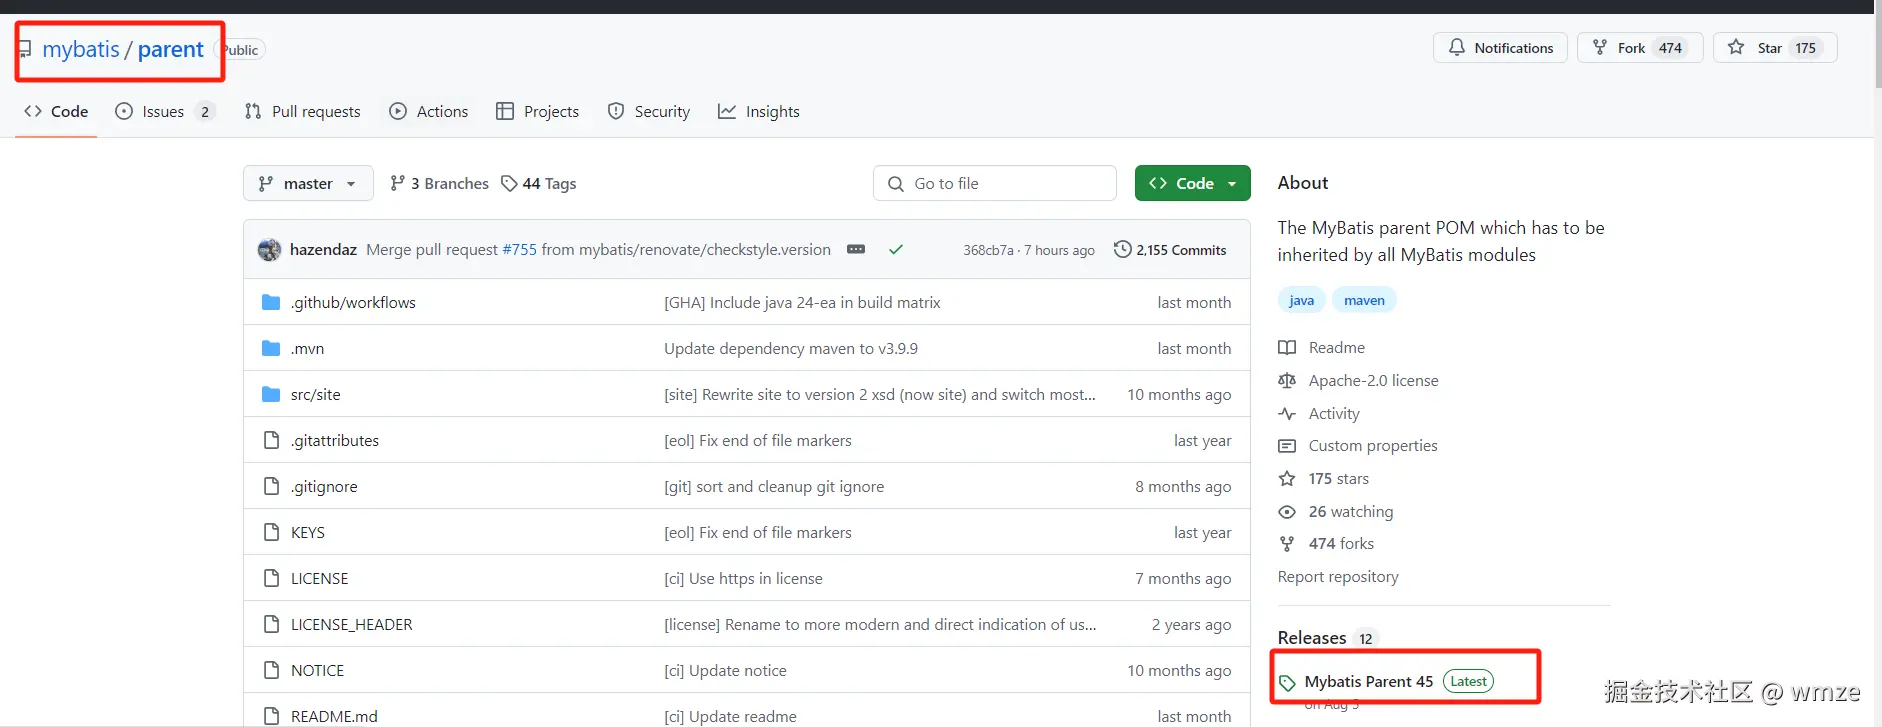The image size is (1882, 727).
Task: Expand the master branch dropdown
Action: 308,183
